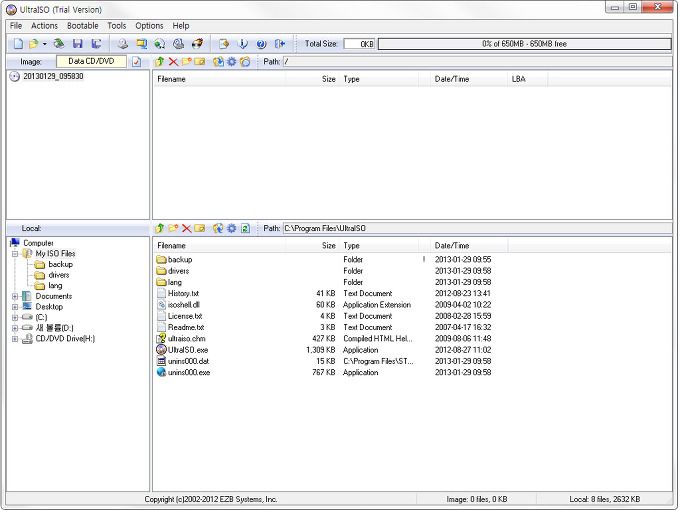Click the Up arrow in Local toolbar

tap(160, 228)
